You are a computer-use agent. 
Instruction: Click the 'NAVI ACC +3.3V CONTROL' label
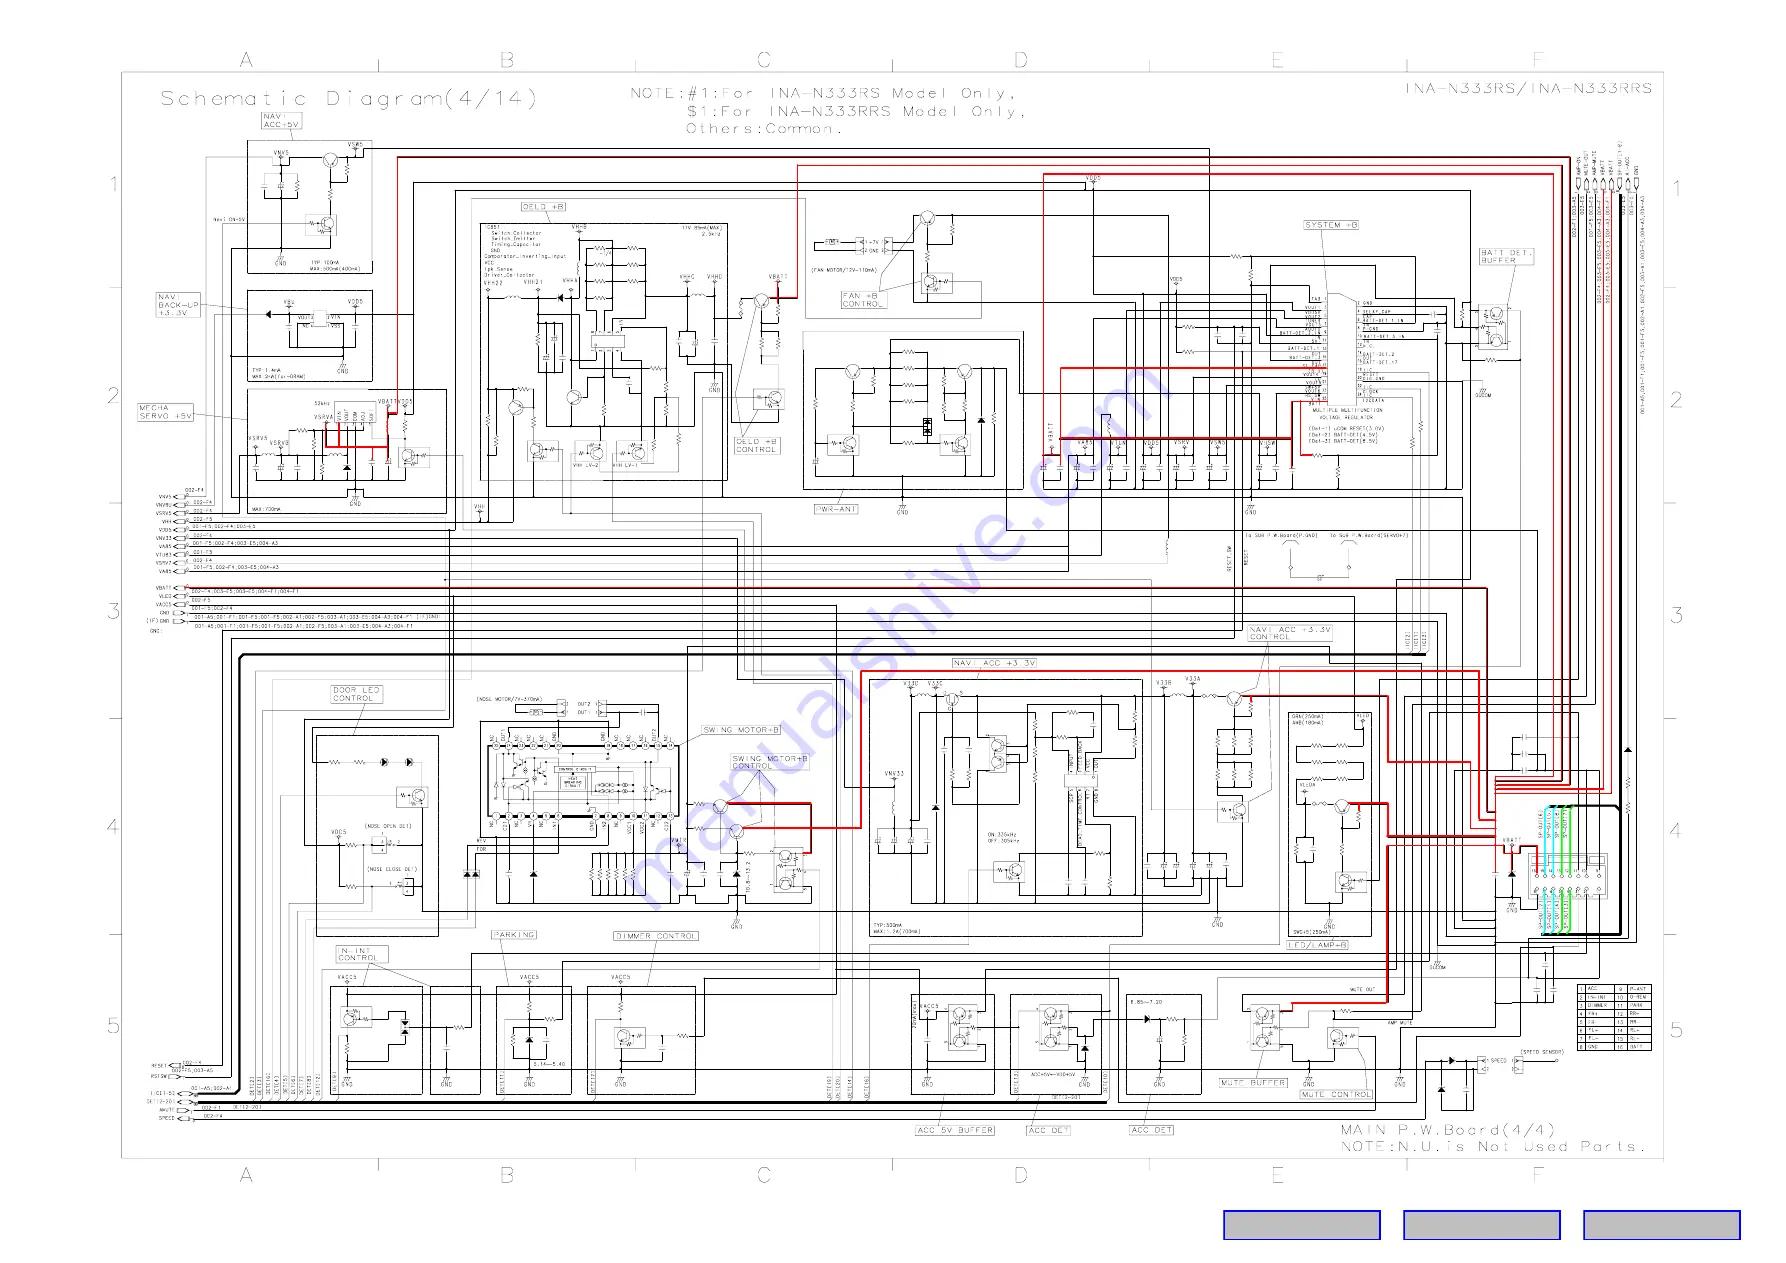pos(1290,633)
